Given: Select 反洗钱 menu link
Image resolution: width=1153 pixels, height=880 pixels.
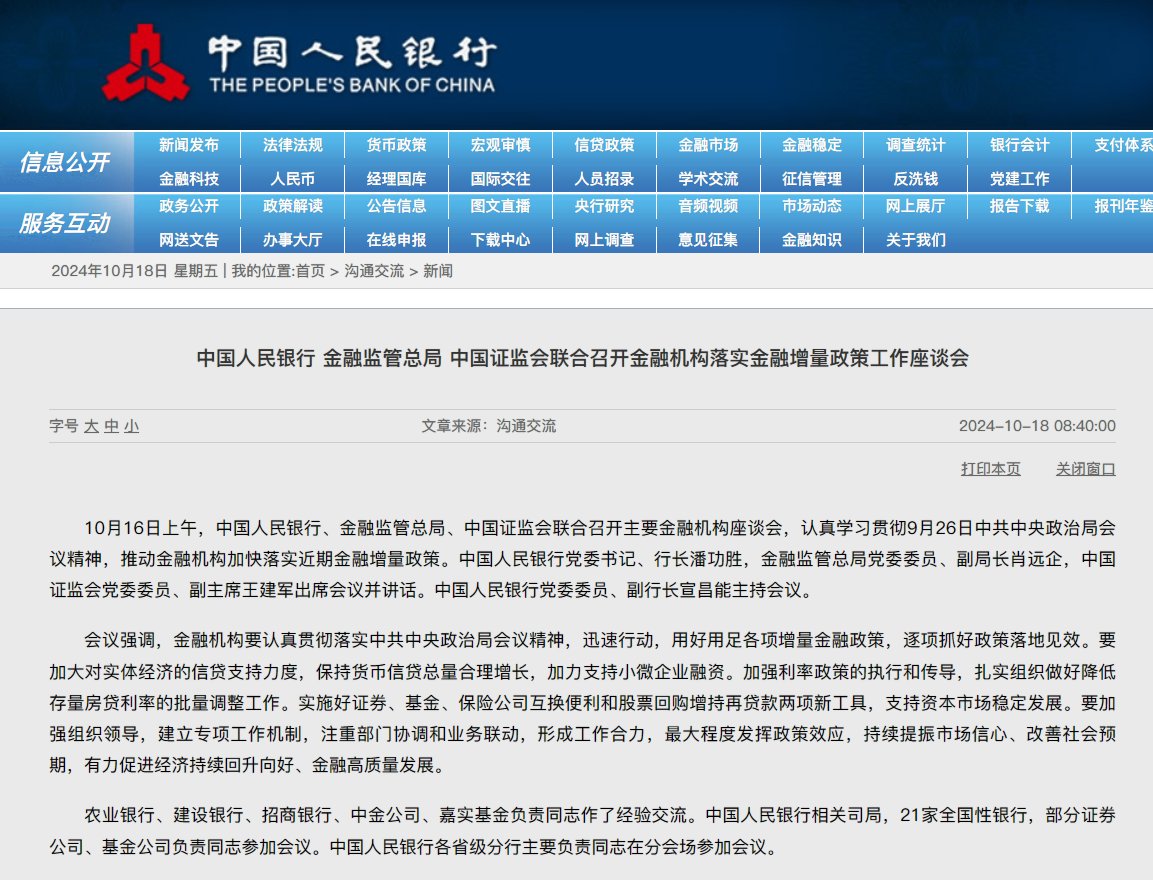Looking at the screenshot, I should [x=915, y=179].
